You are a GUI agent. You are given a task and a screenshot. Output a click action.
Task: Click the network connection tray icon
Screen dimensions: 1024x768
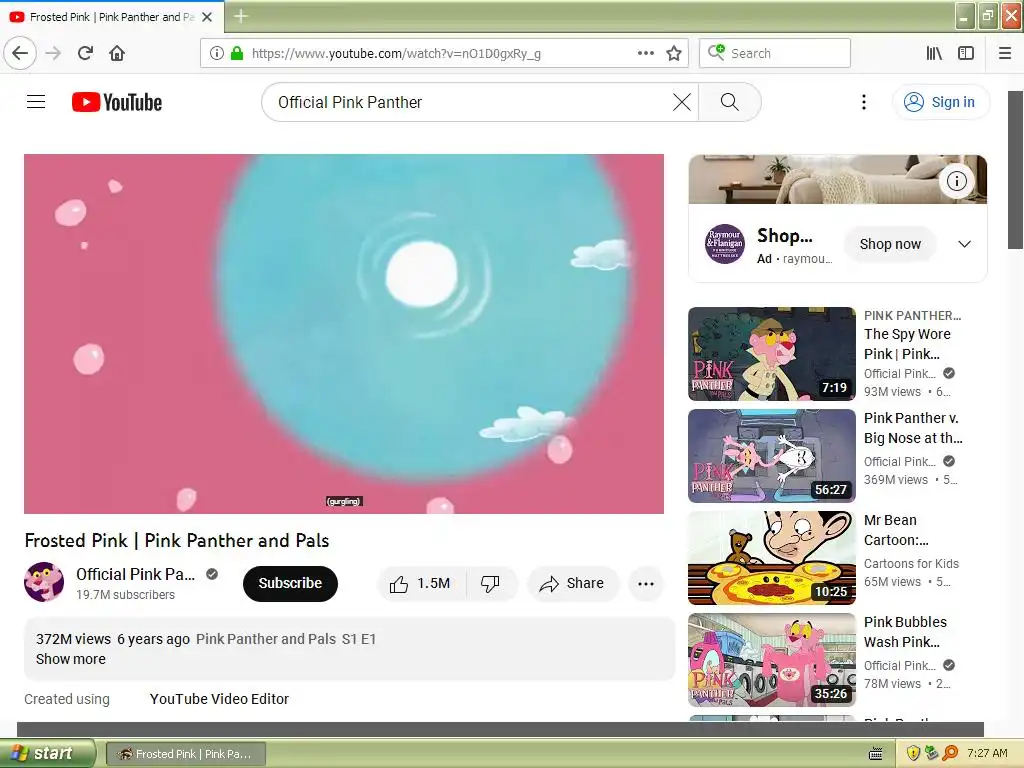click(931, 754)
